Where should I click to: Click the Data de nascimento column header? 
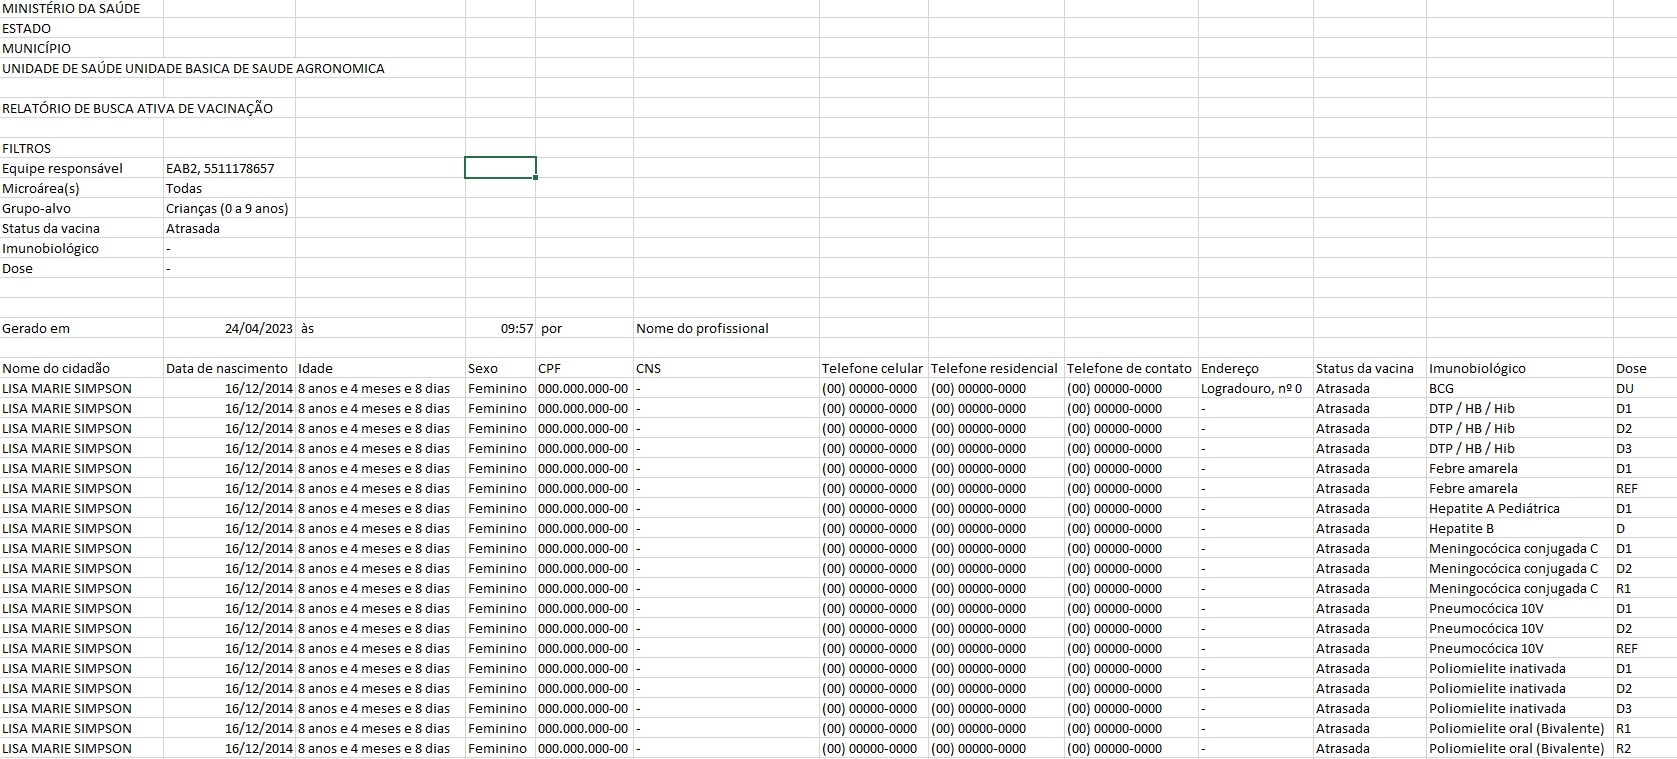[x=227, y=368]
